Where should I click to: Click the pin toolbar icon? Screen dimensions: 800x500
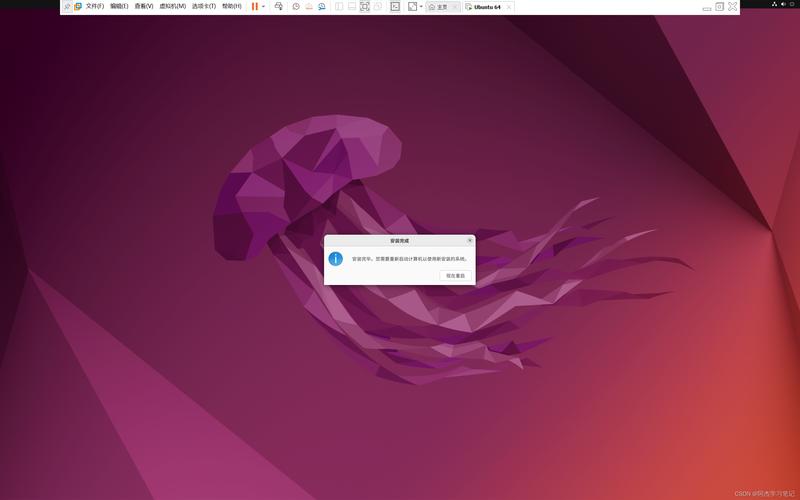pos(67,7)
